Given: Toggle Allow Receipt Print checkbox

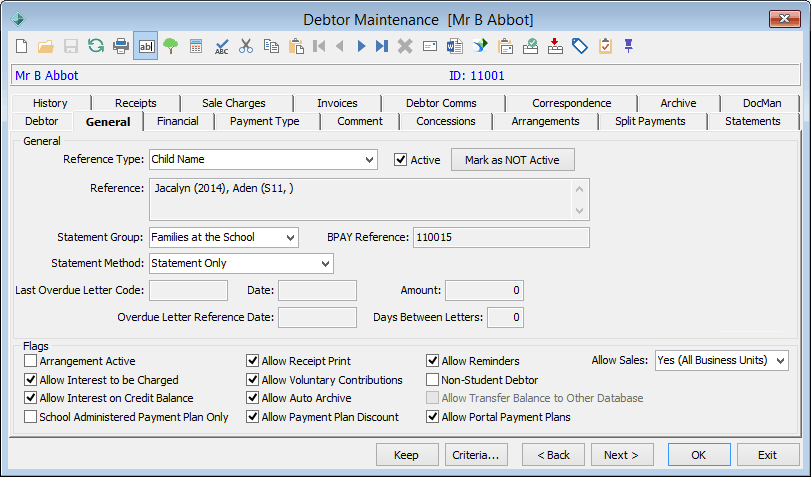Looking at the screenshot, I should pyautogui.click(x=252, y=361).
